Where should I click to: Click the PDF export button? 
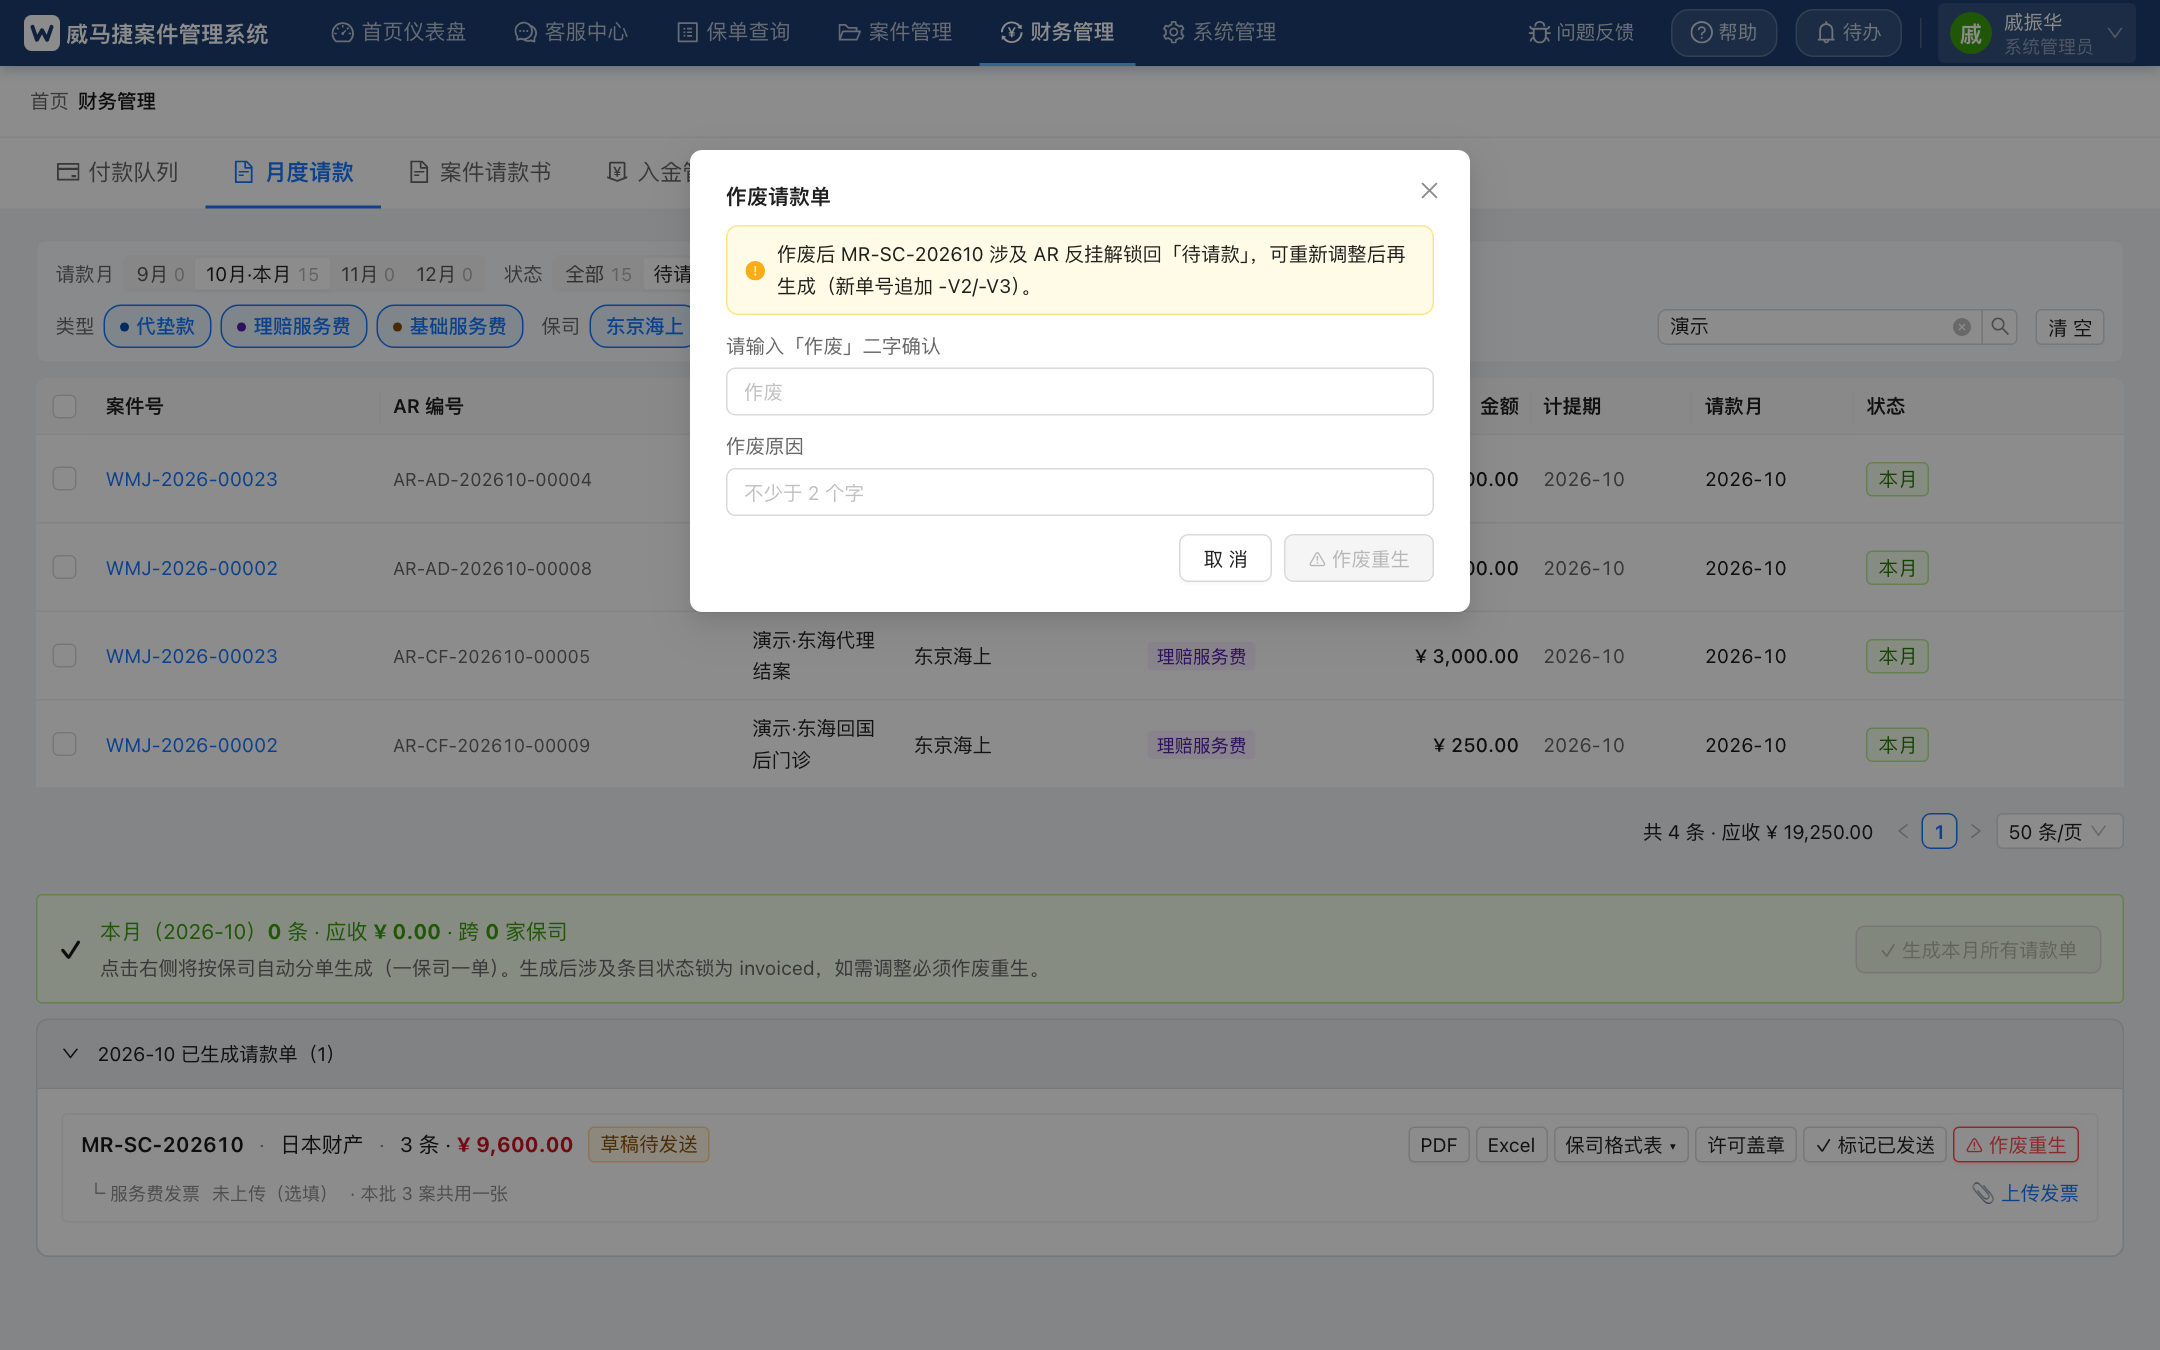(x=1439, y=1145)
